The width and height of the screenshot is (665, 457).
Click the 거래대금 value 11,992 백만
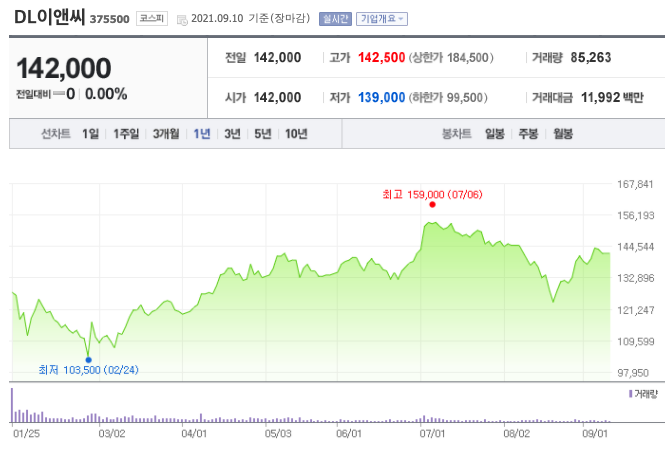(612, 98)
